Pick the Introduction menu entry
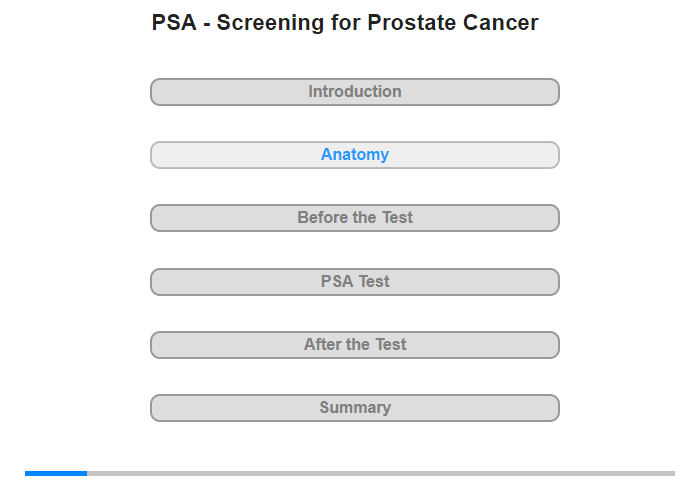Viewport: 700px width, 480px height. coord(355,92)
